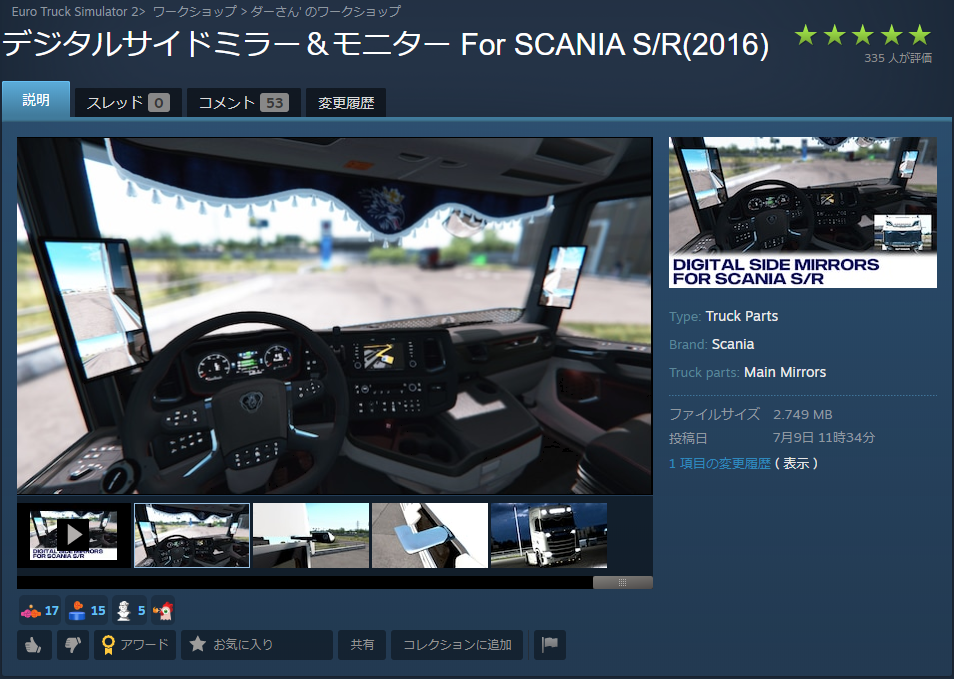
Task: Open the スレッド tab
Action: tap(128, 102)
